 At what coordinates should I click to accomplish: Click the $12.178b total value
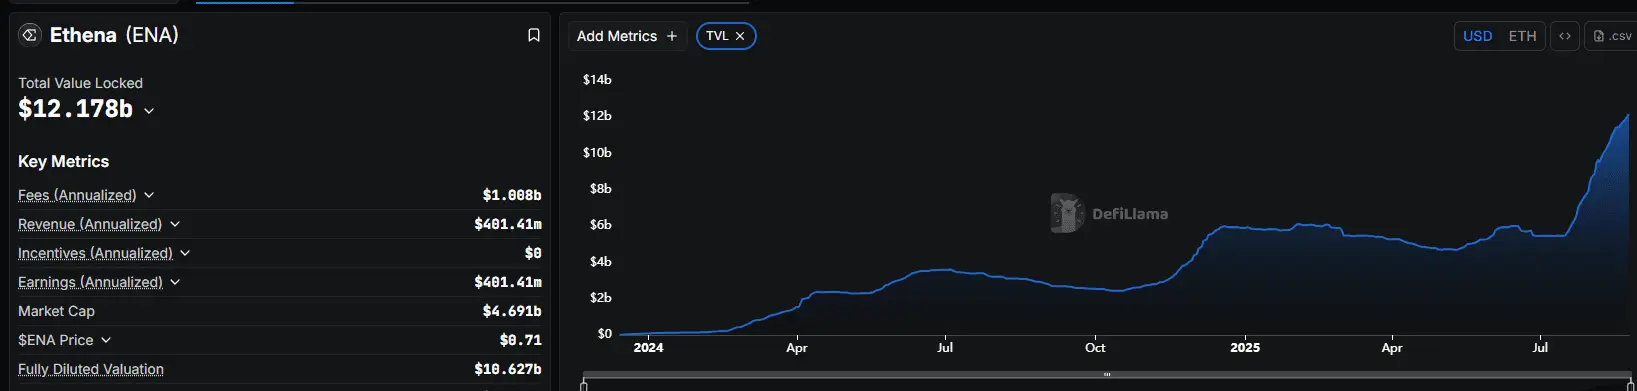pyautogui.click(x=75, y=109)
